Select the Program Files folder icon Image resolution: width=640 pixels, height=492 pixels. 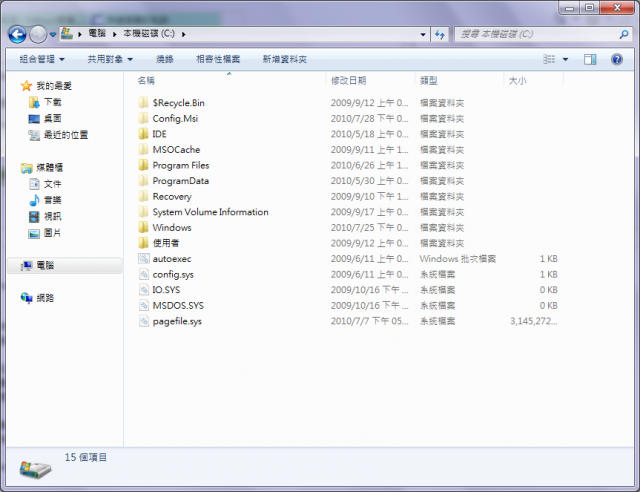143,165
